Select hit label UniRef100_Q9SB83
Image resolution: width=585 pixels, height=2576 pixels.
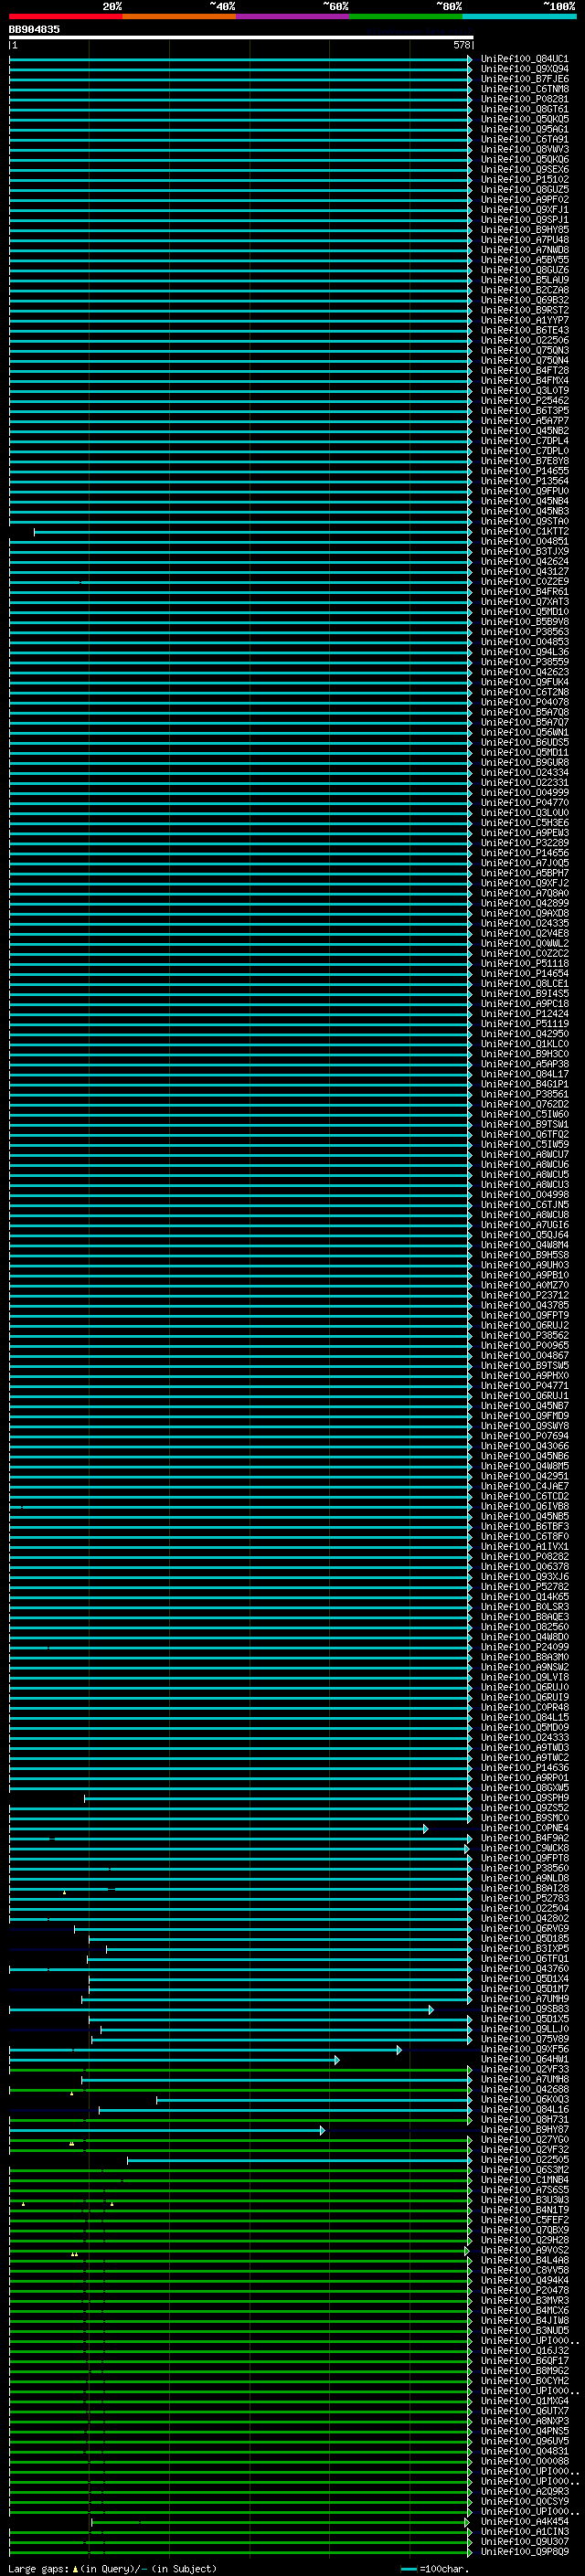(524, 2009)
